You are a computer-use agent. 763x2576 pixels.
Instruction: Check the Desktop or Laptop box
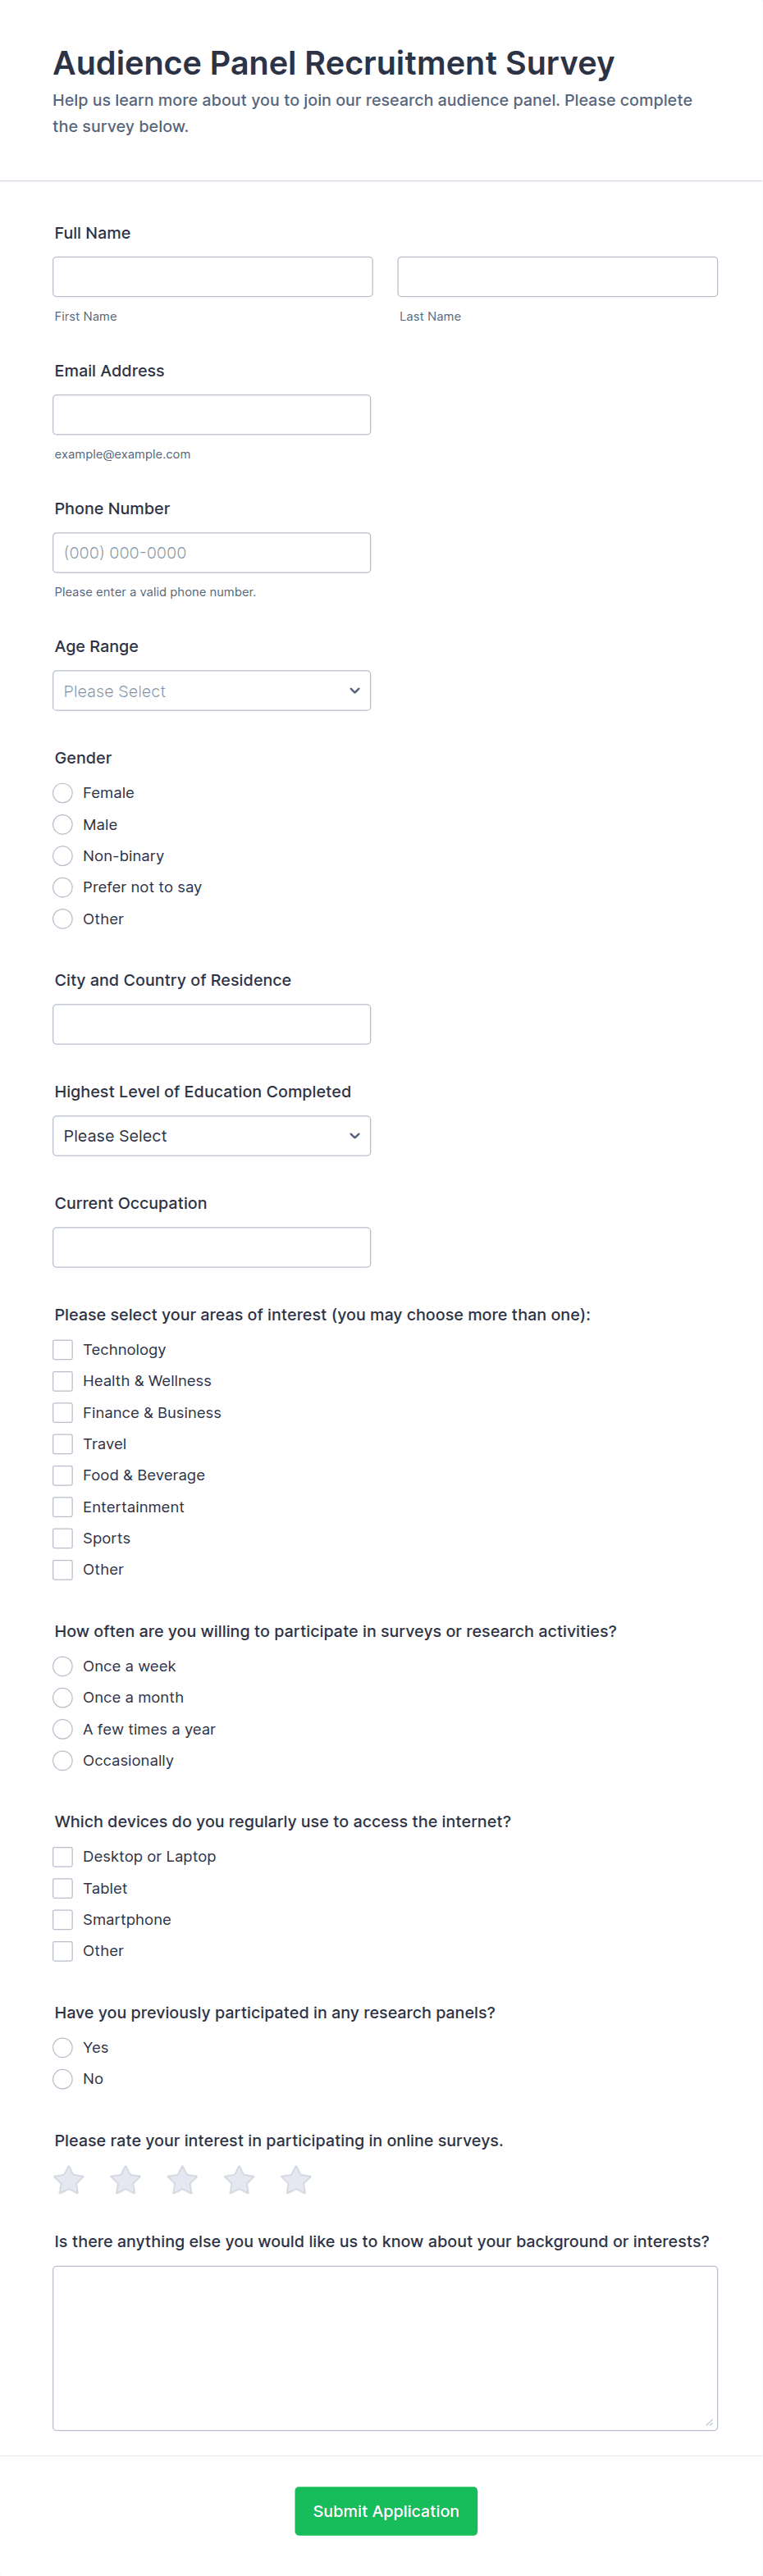pyautogui.click(x=63, y=1857)
